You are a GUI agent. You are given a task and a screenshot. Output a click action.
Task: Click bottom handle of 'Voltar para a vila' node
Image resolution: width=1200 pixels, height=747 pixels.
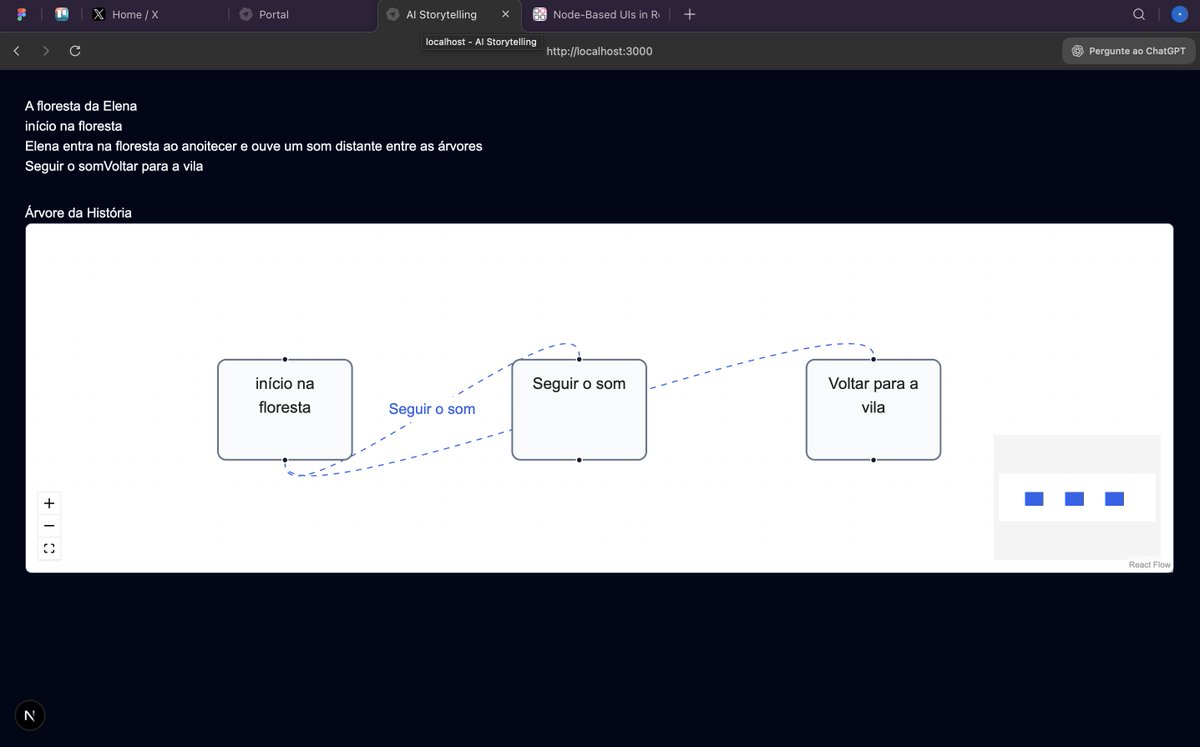(x=873, y=460)
